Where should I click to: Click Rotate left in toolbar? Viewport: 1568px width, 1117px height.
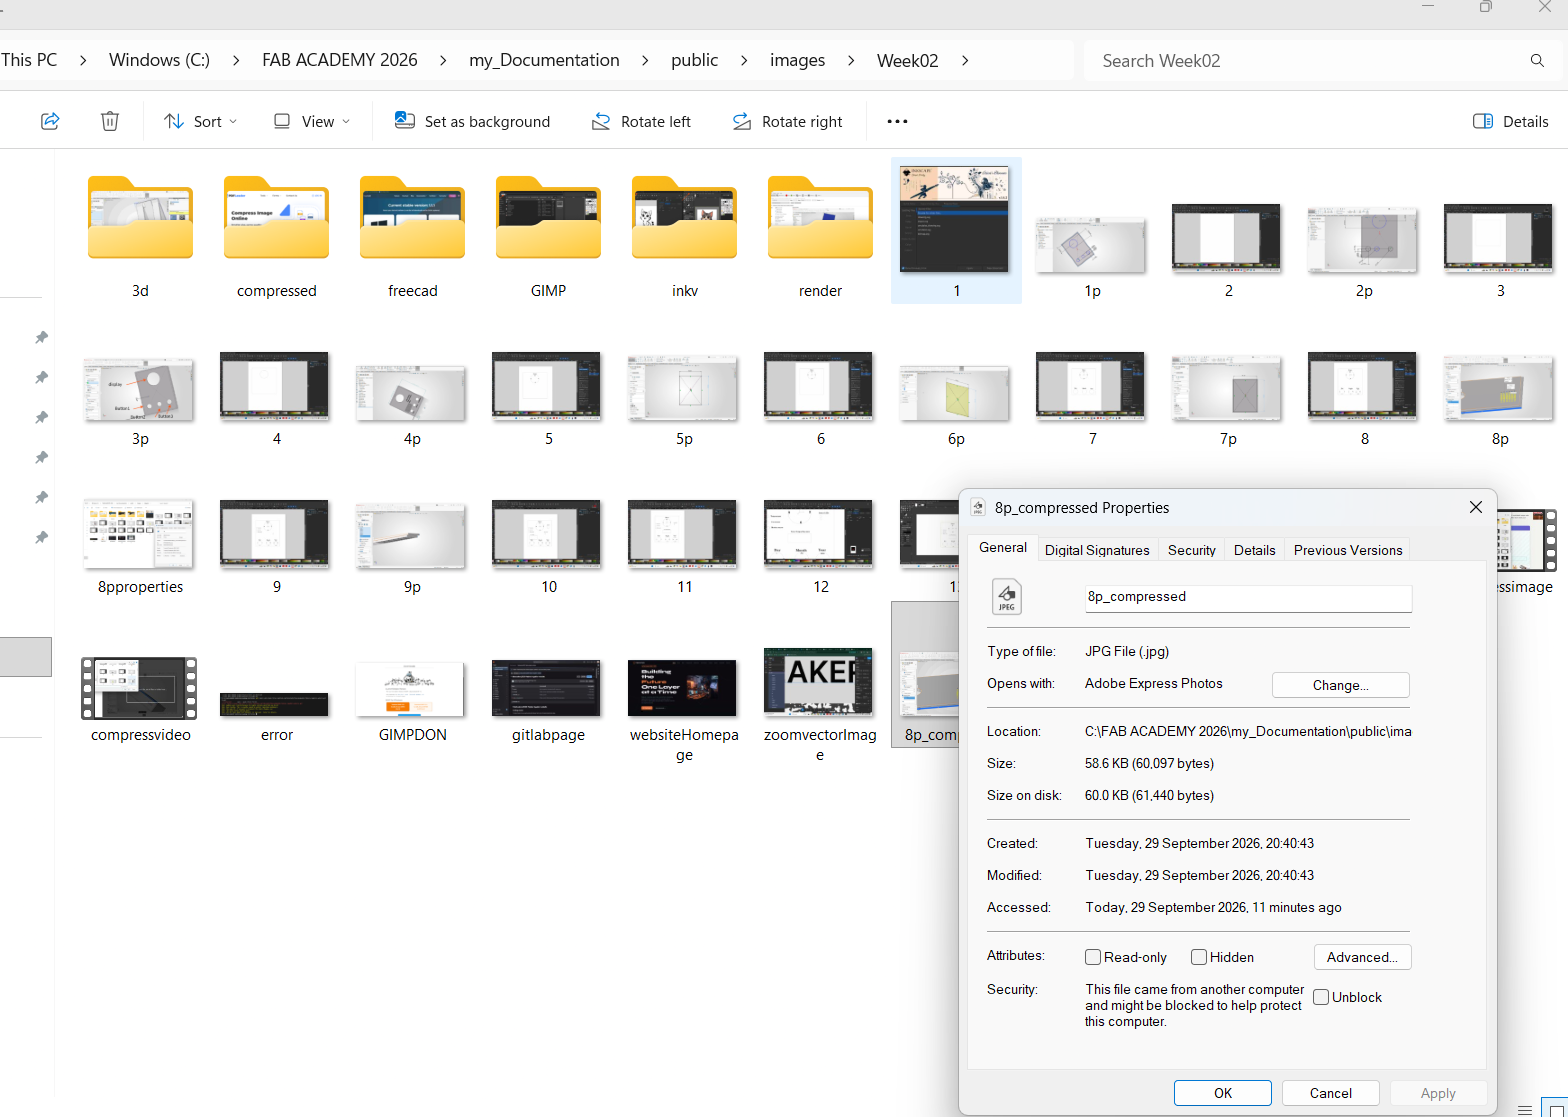(641, 121)
